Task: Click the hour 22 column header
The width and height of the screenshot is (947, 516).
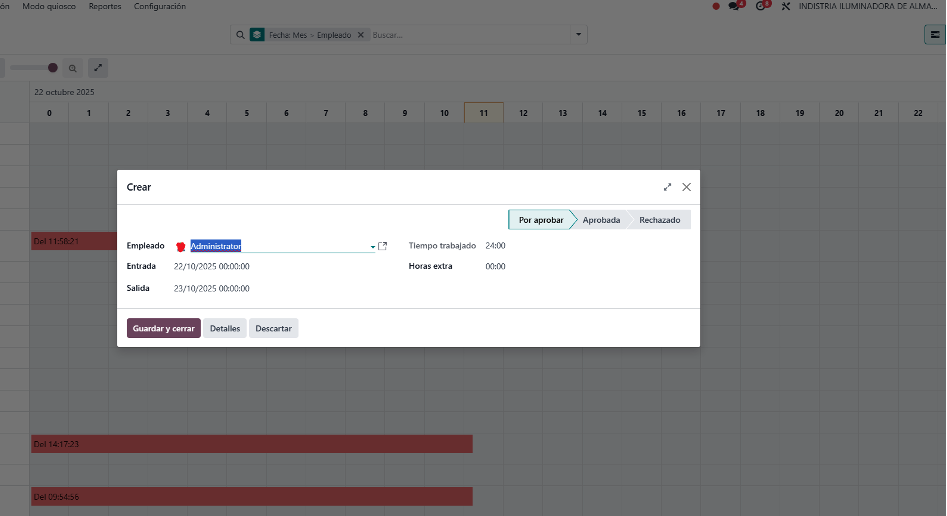Action: pyautogui.click(x=918, y=113)
